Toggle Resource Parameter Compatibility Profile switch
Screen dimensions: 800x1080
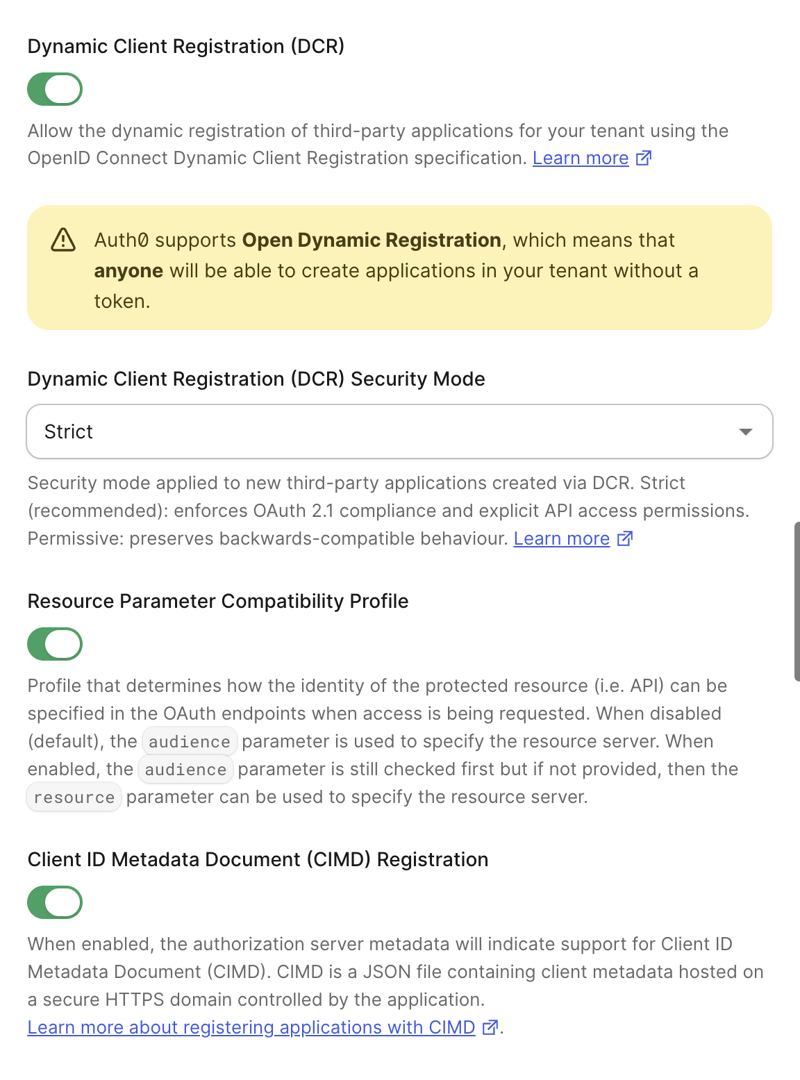coord(55,644)
